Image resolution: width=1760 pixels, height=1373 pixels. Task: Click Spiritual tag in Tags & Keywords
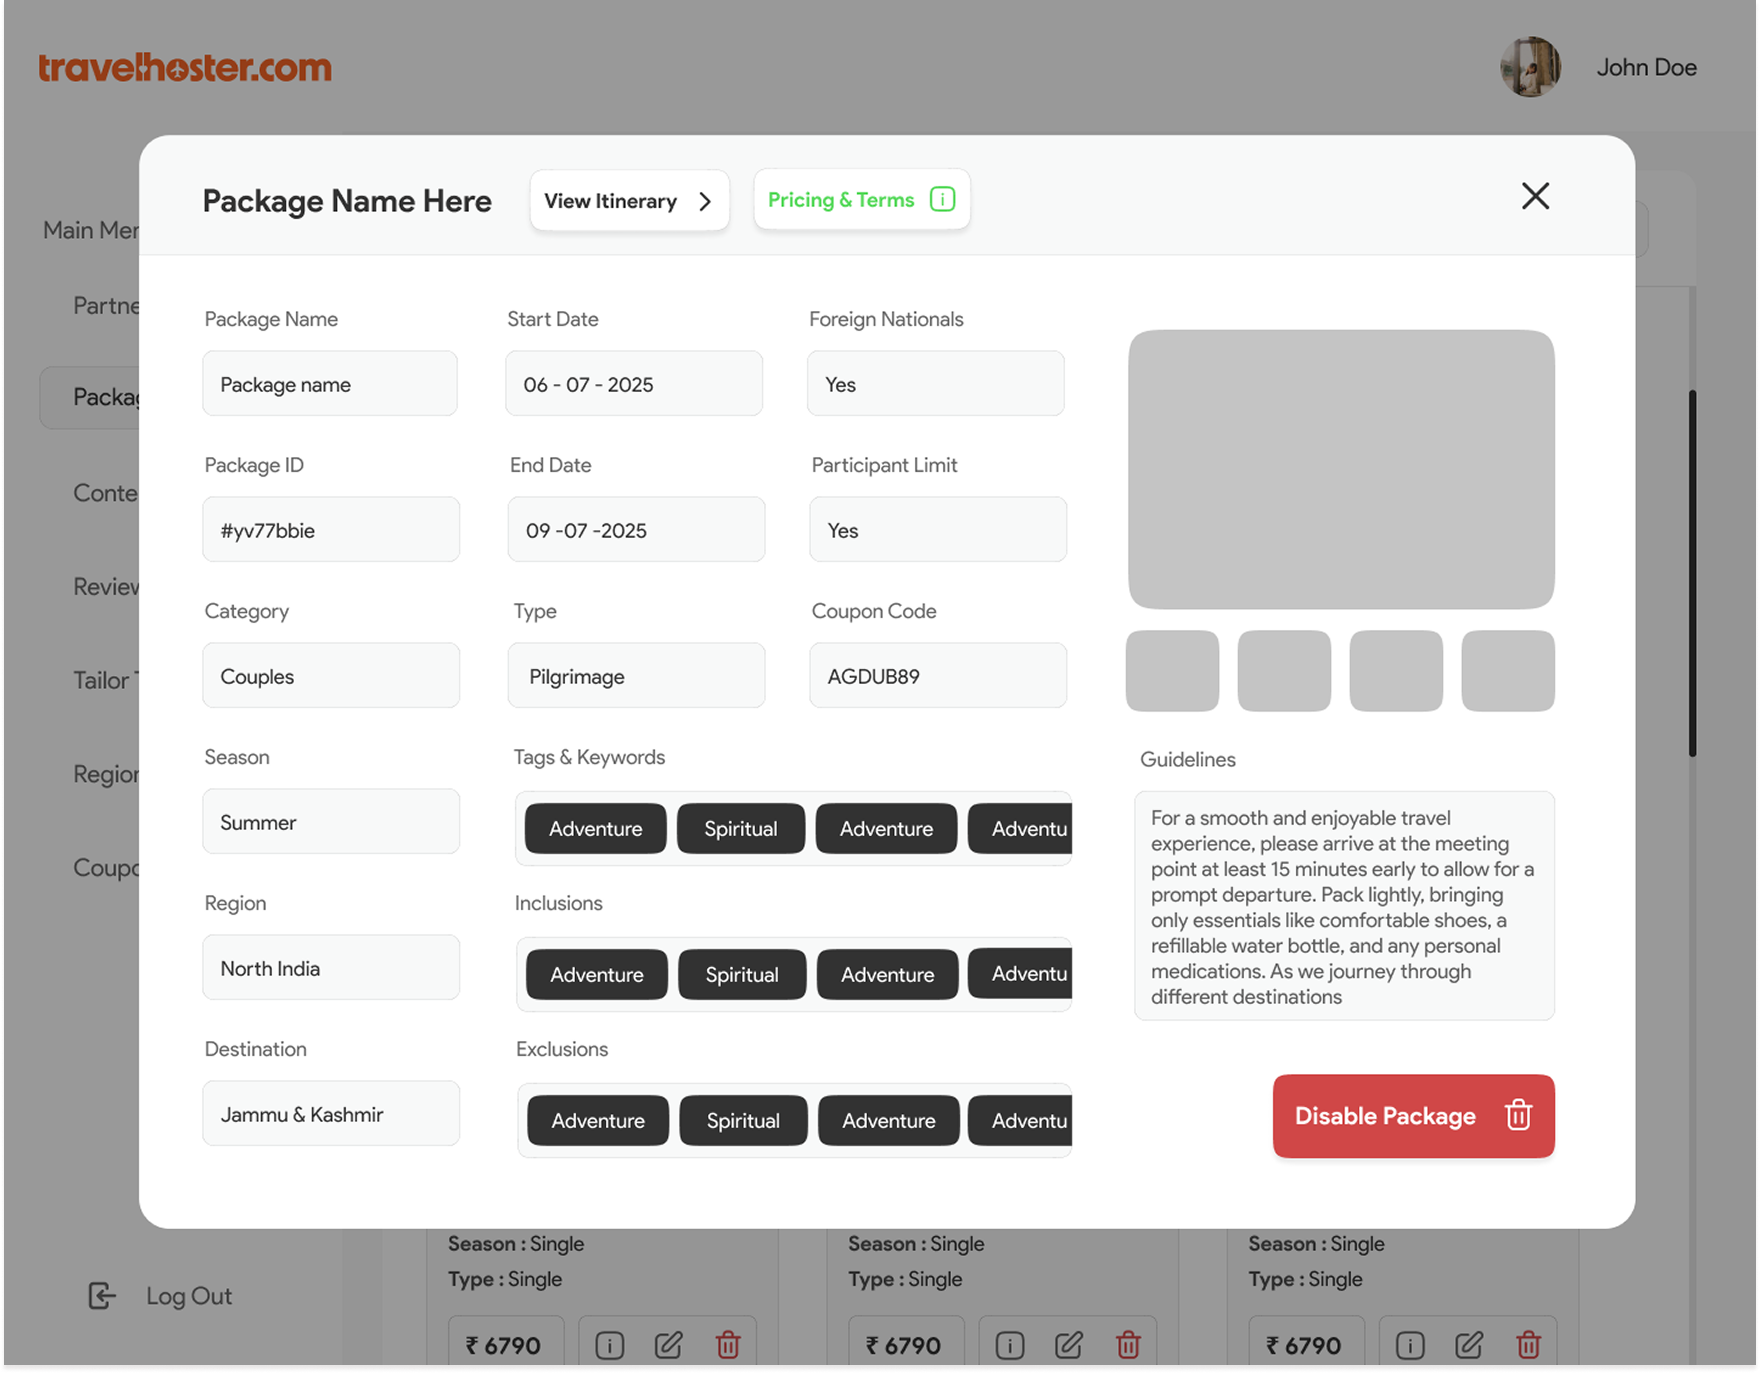(741, 829)
